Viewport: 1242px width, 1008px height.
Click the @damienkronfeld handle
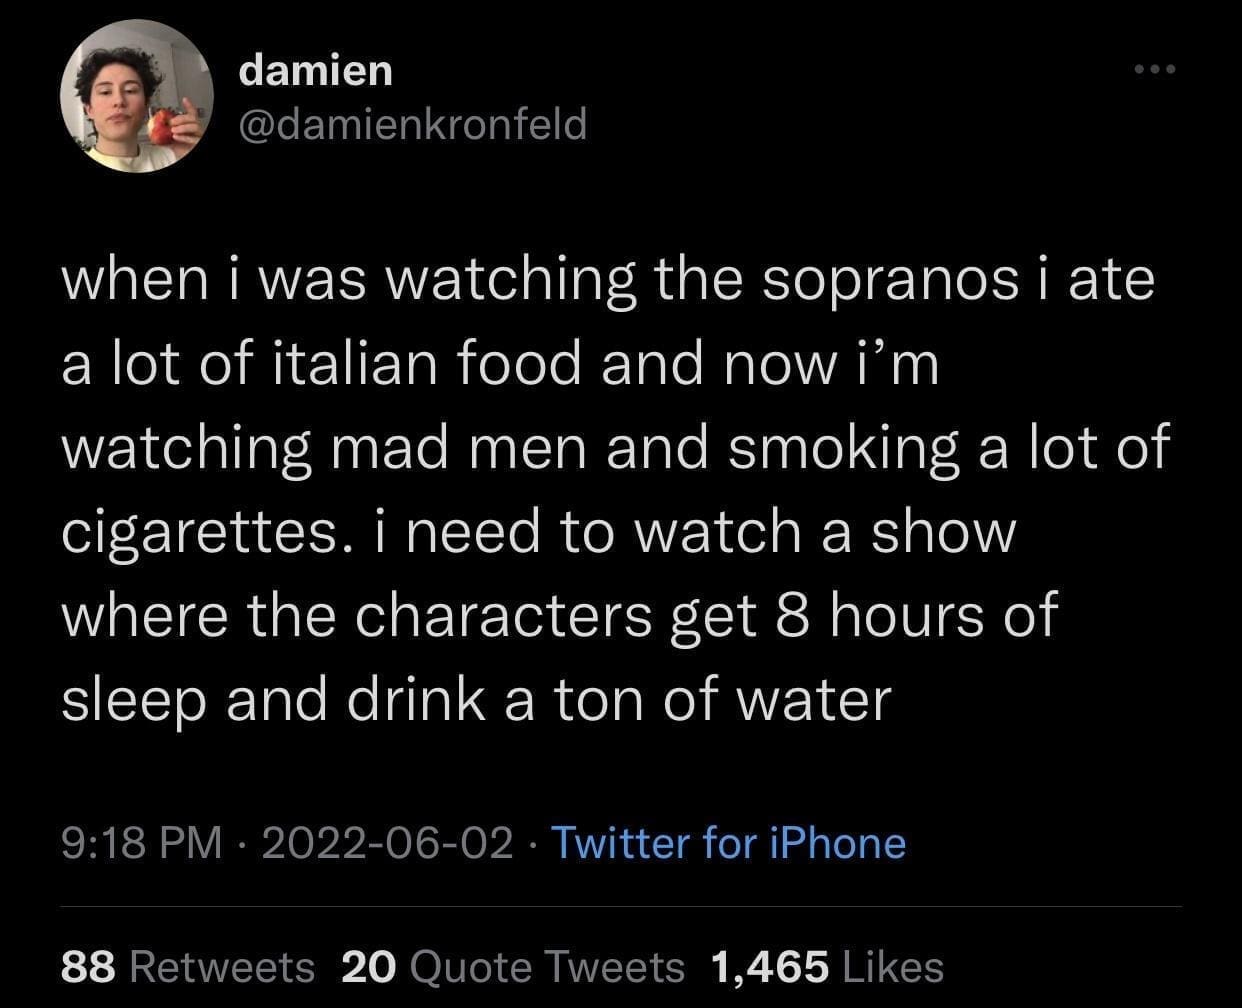[412, 125]
